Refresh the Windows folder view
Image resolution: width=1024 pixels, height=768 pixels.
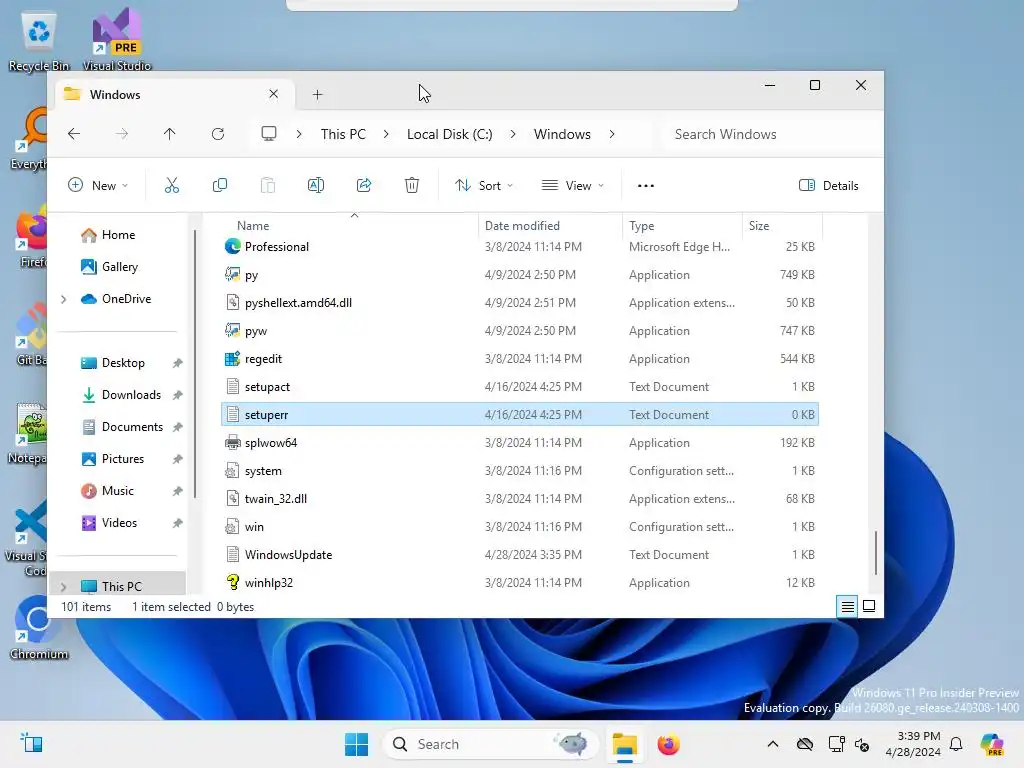[218, 134]
